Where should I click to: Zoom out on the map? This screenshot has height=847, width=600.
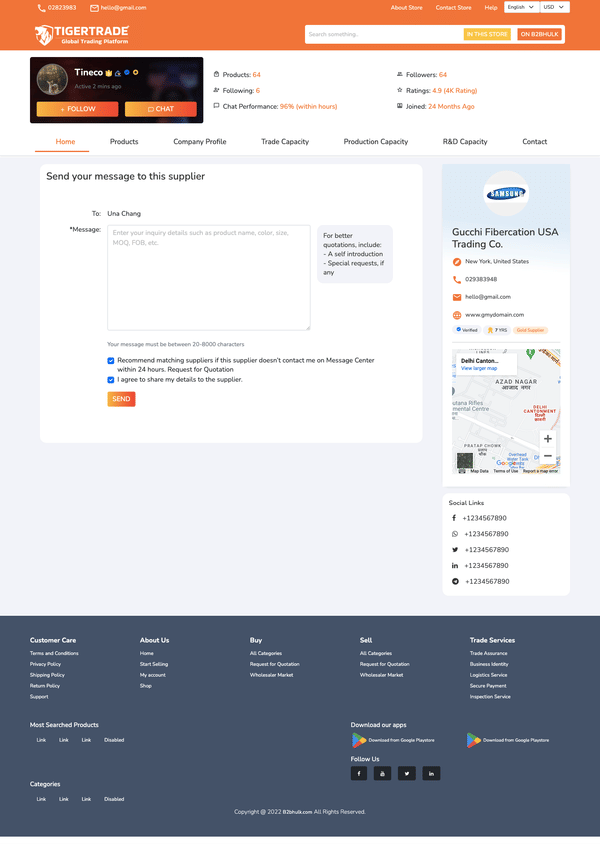[548, 456]
